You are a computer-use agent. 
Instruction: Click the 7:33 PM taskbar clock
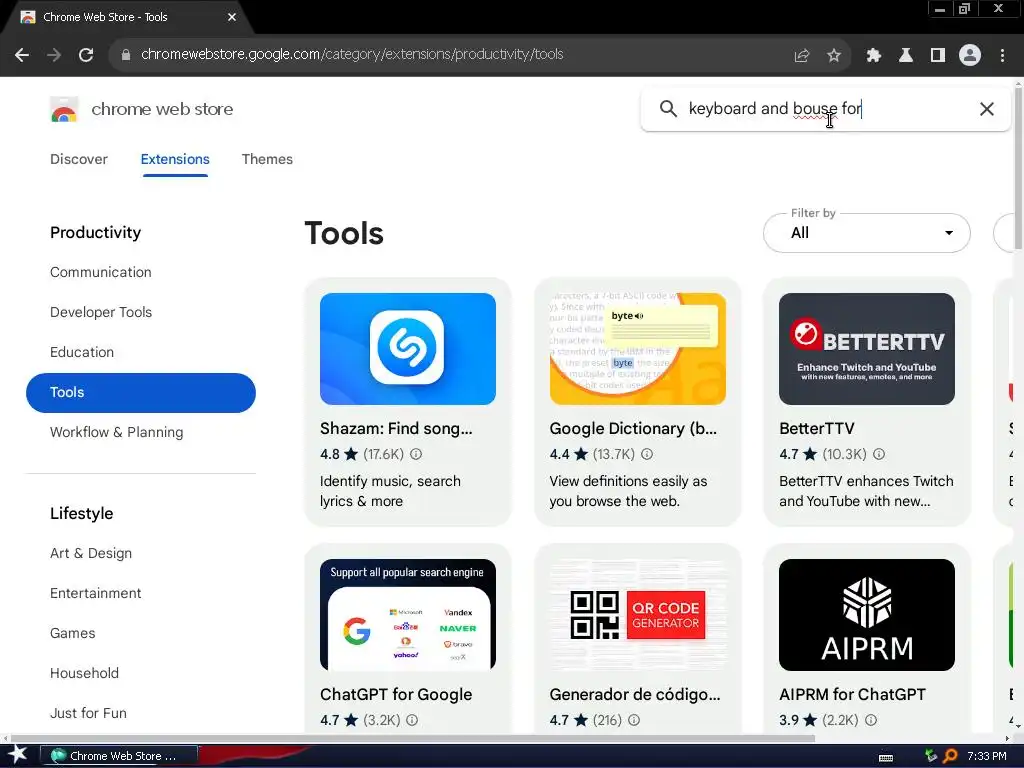point(987,756)
